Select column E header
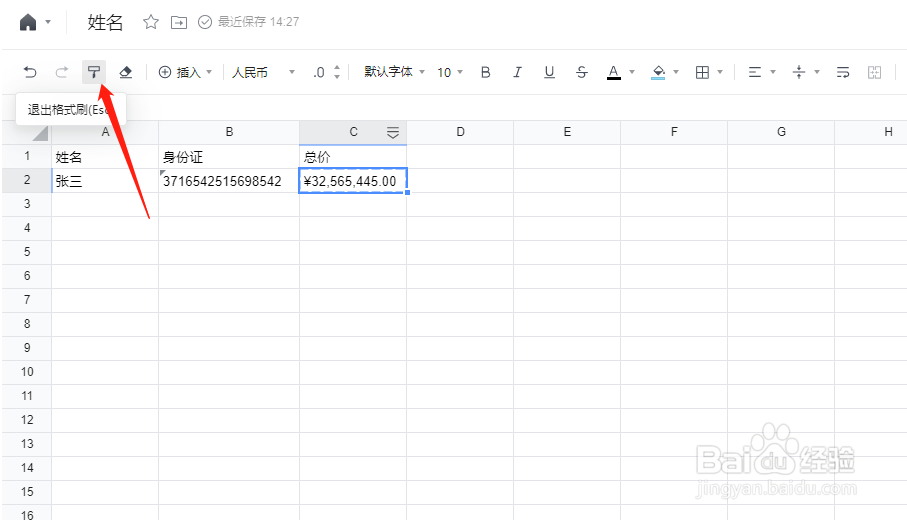 coord(567,132)
